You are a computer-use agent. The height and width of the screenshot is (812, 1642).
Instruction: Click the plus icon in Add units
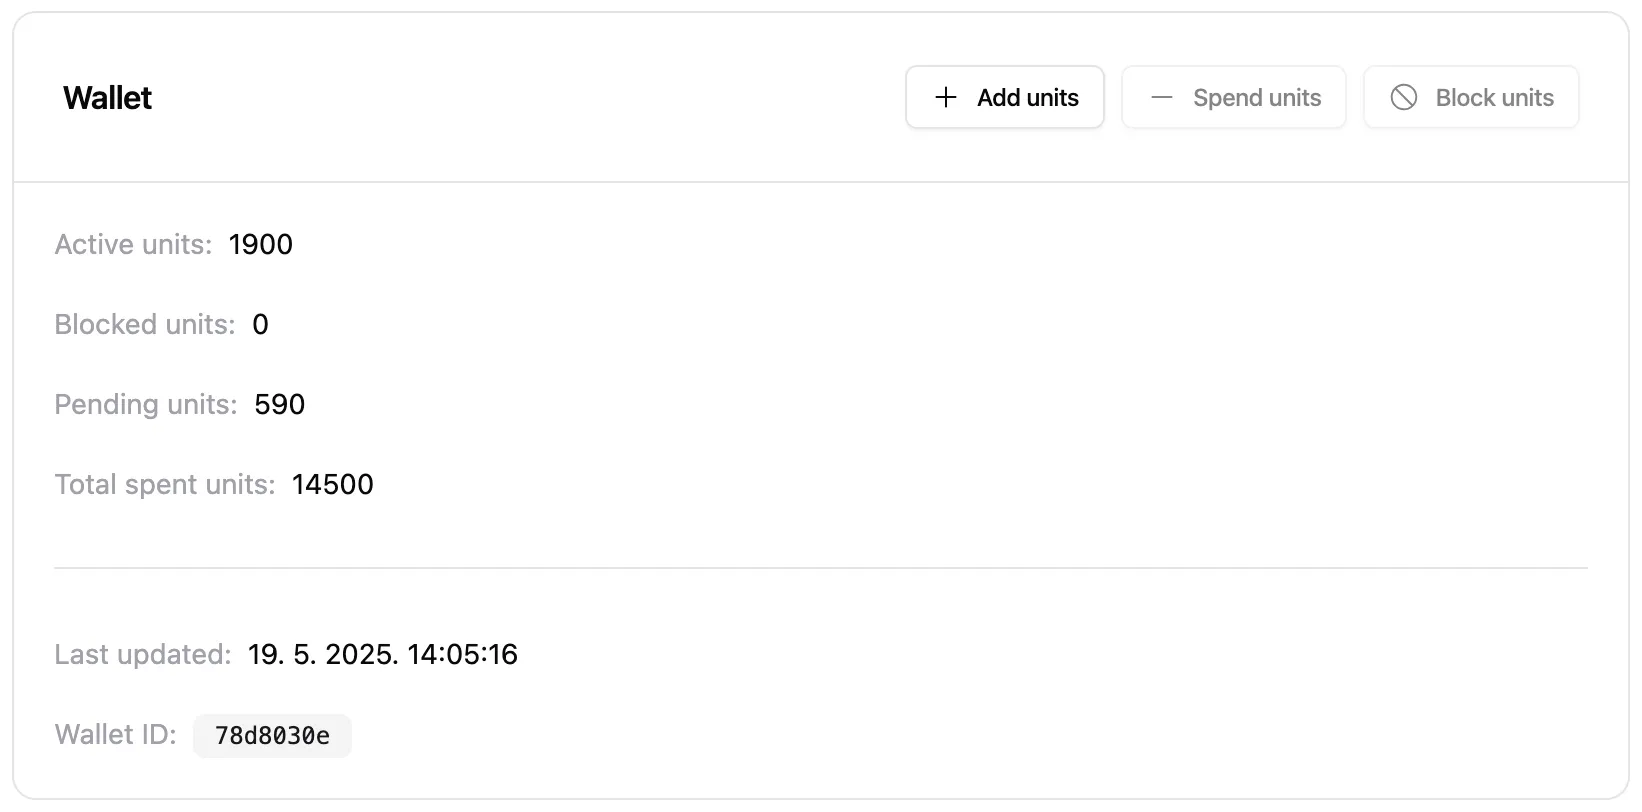[945, 97]
